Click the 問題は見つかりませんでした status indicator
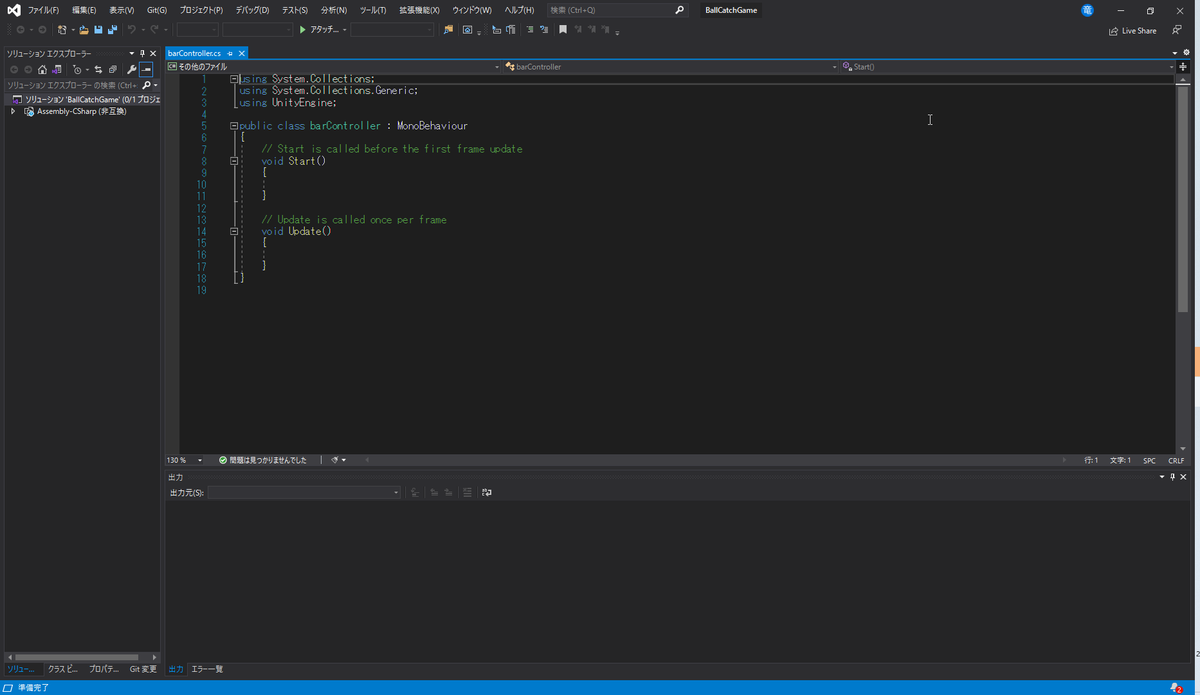Image resolution: width=1200 pixels, height=695 pixels. pyautogui.click(x=263, y=460)
